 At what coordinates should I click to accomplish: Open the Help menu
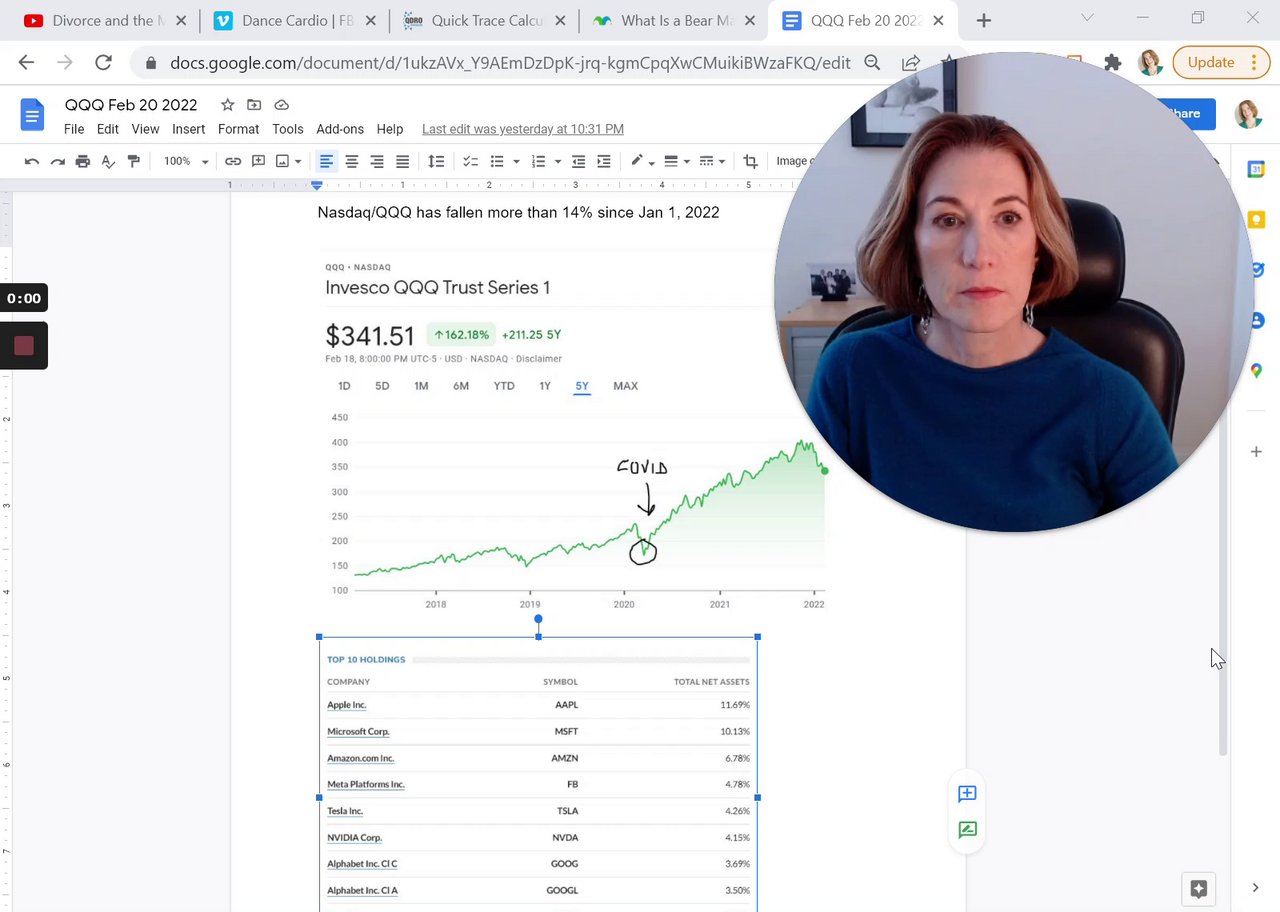(x=390, y=129)
